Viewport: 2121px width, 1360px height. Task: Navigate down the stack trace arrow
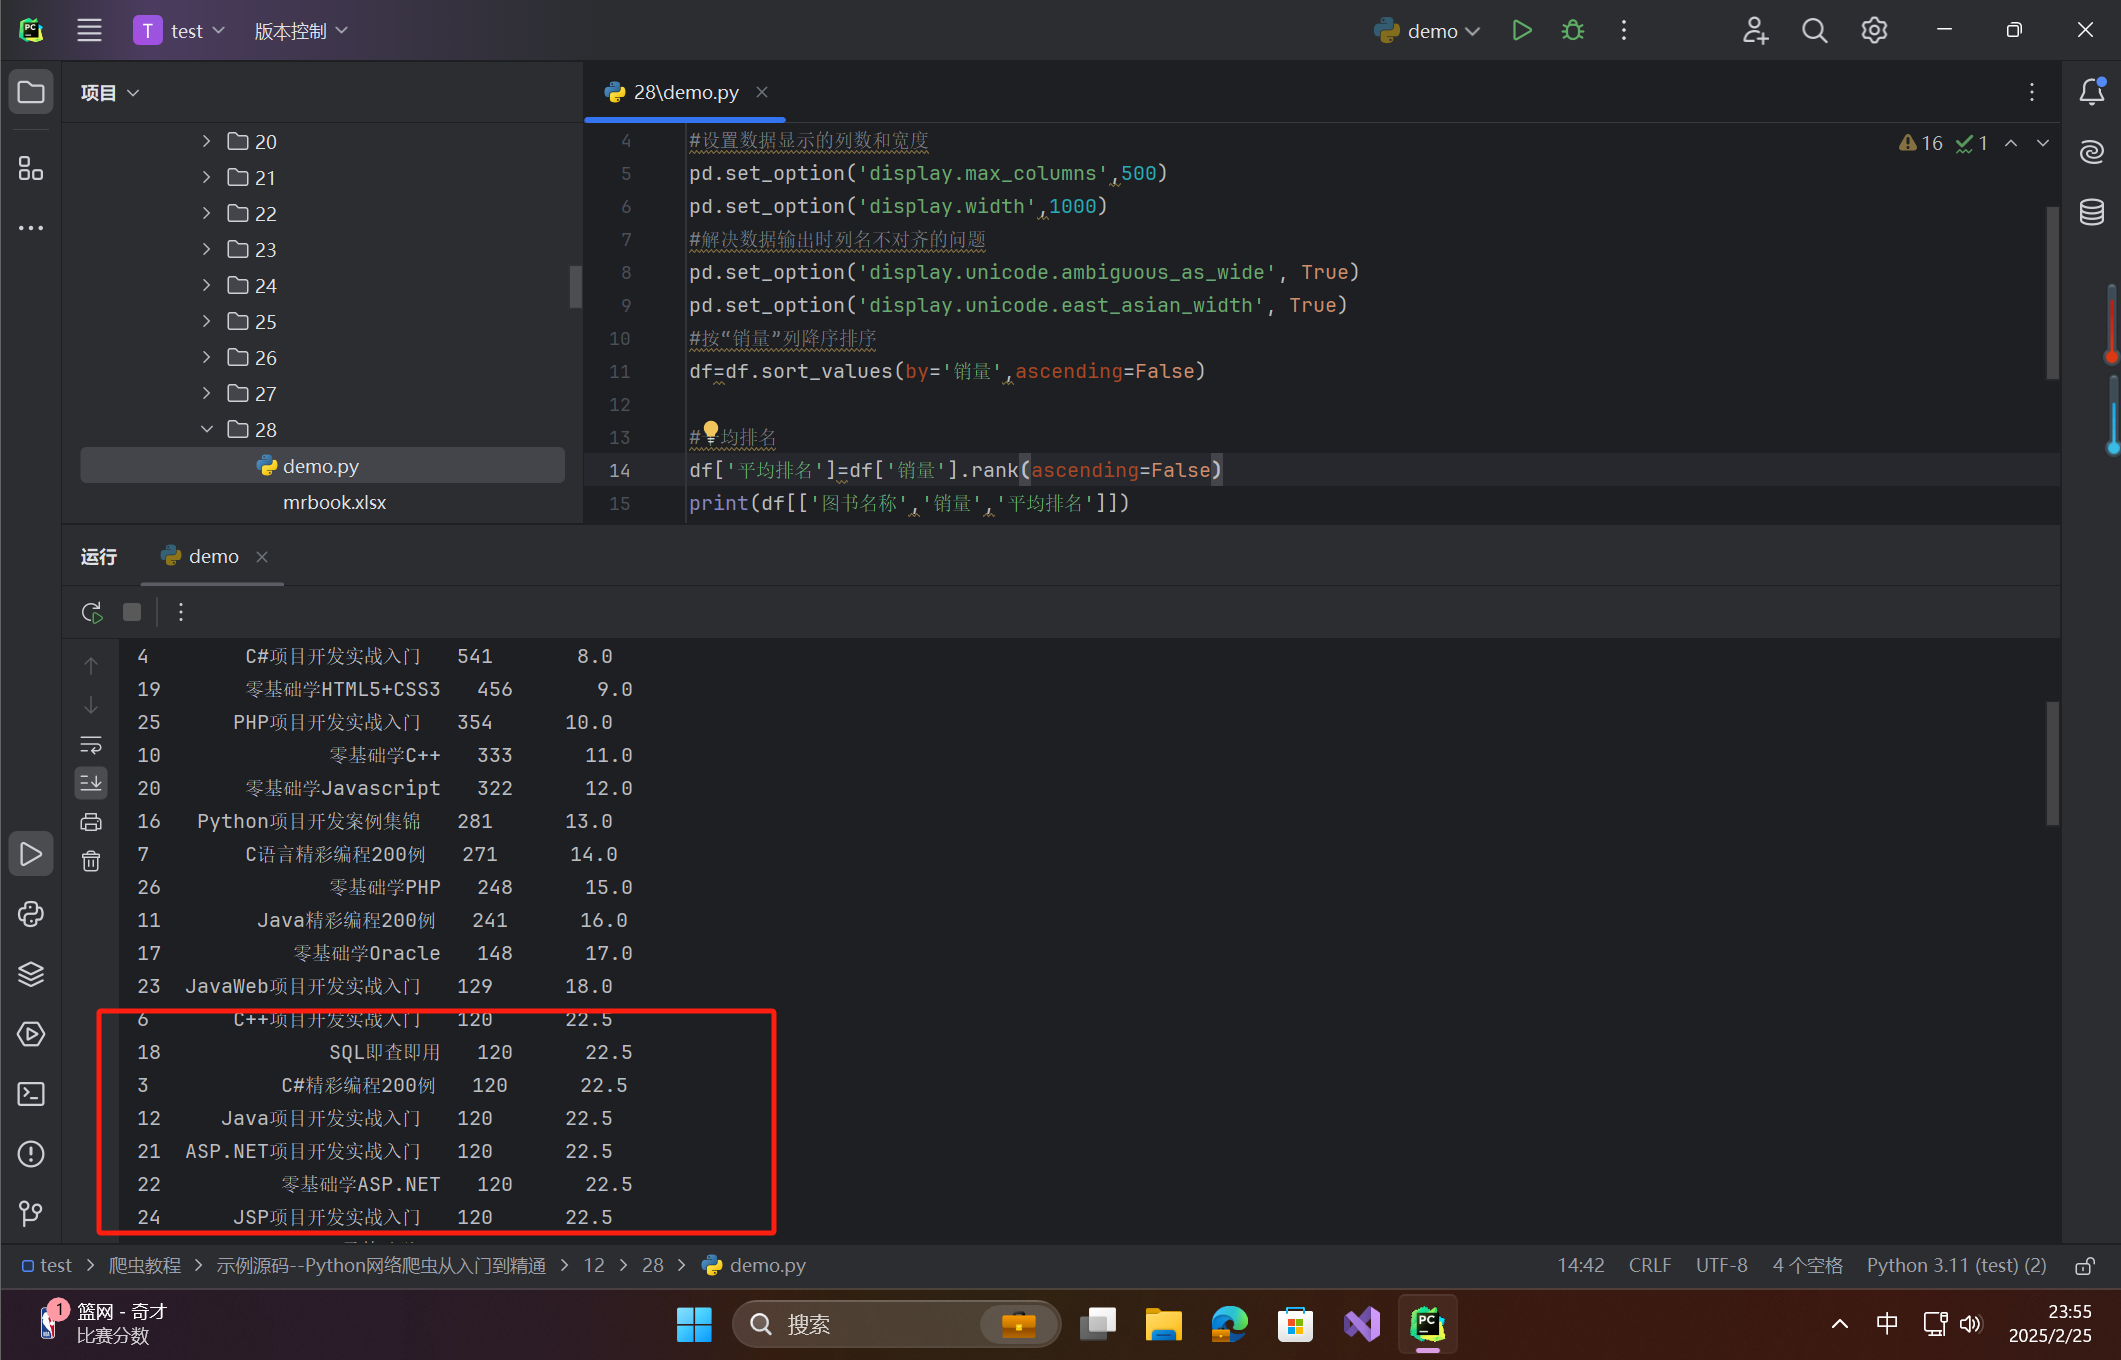click(x=91, y=705)
